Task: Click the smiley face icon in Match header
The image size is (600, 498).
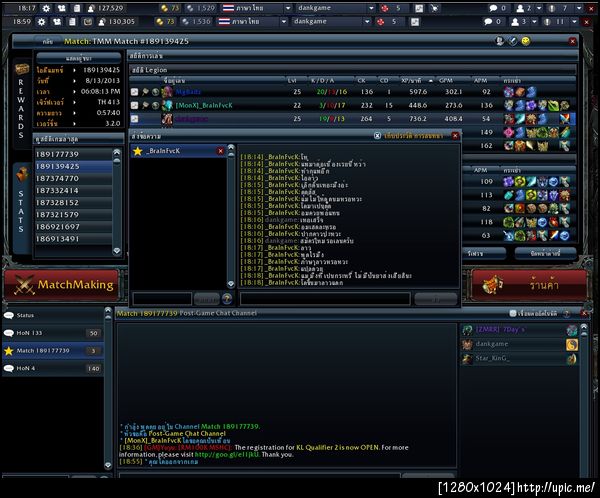Action: (x=526, y=41)
